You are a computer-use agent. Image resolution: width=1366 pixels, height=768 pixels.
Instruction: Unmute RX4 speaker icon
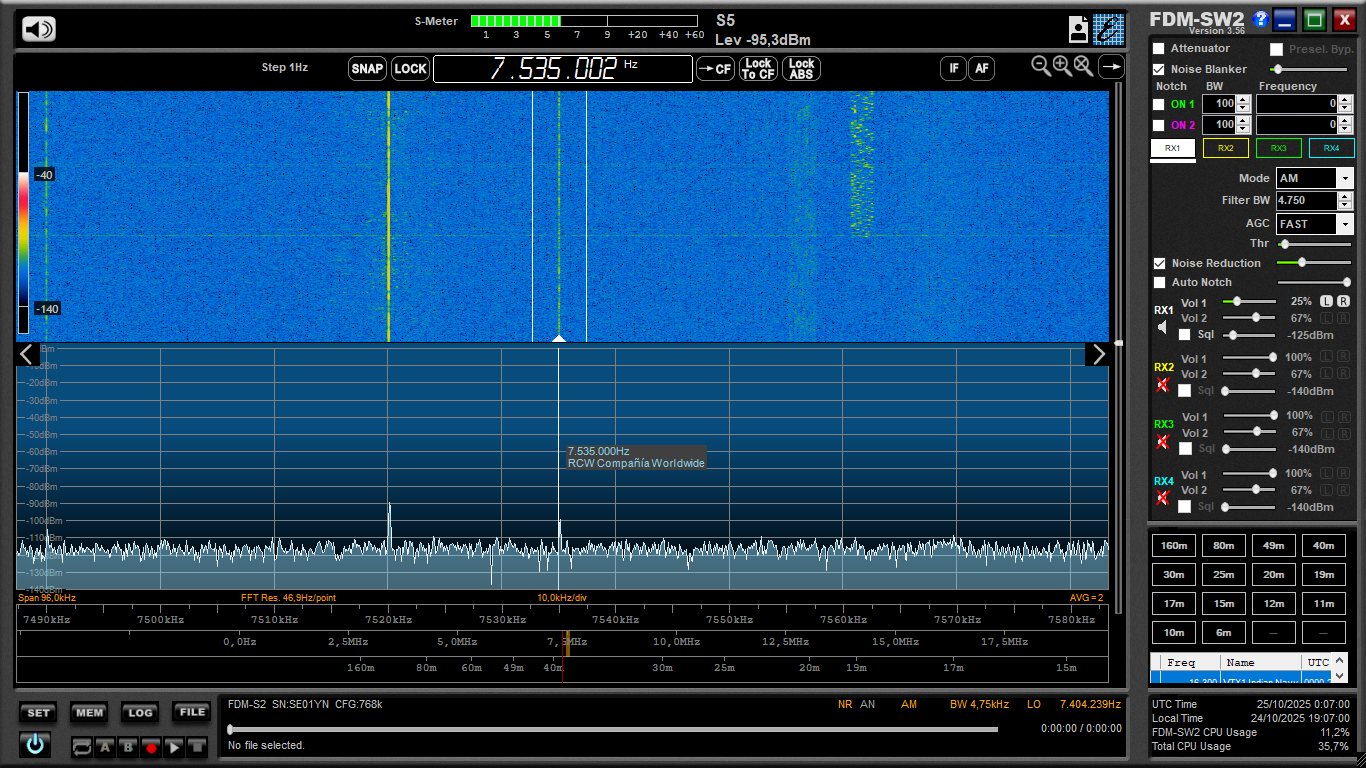pyautogui.click(x=1162, y=499)
